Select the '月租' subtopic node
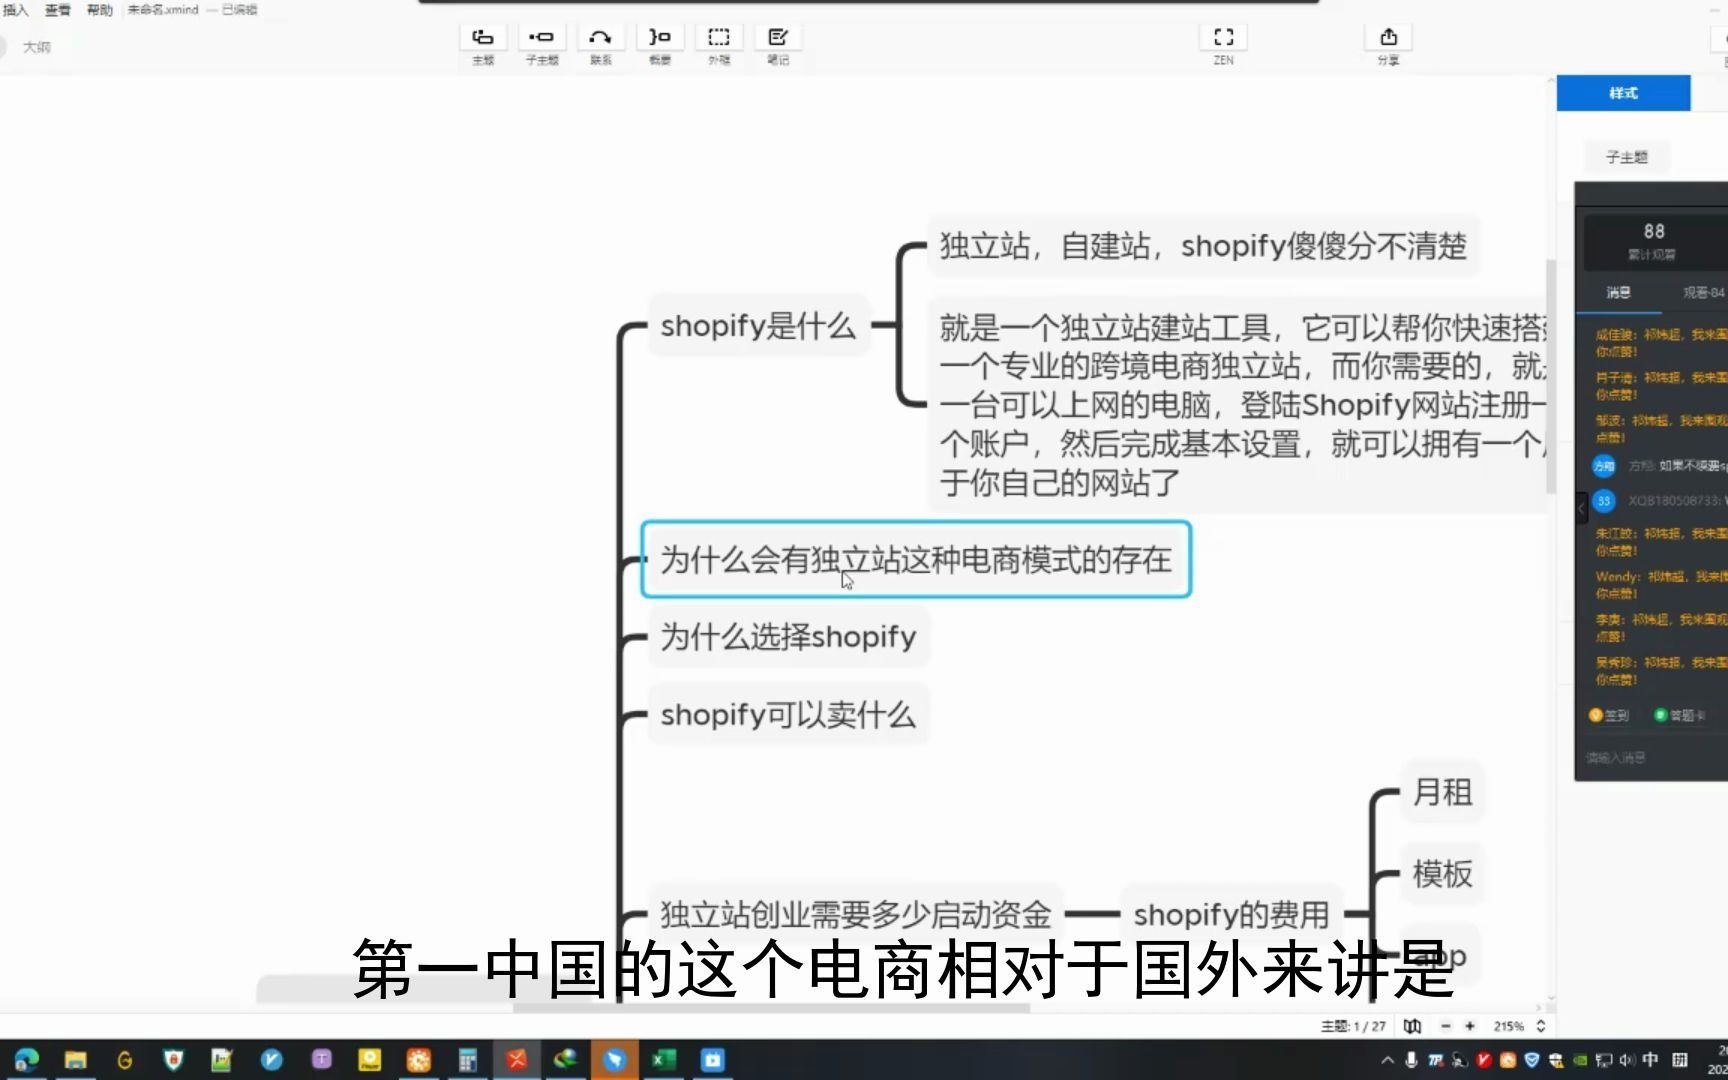 1442,793
